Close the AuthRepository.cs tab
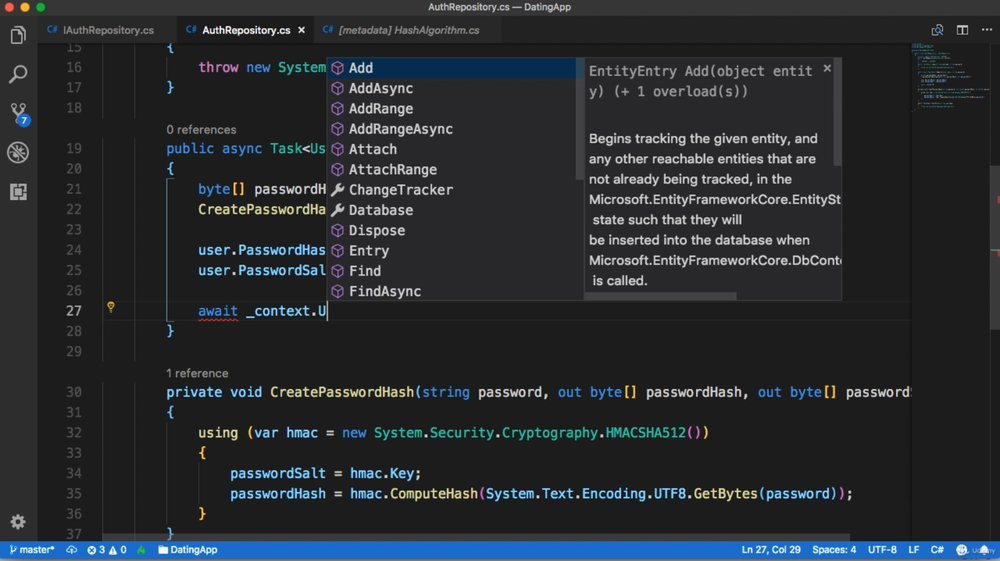Viewport: 1000px width, 561px height. (x=302, y=30)
